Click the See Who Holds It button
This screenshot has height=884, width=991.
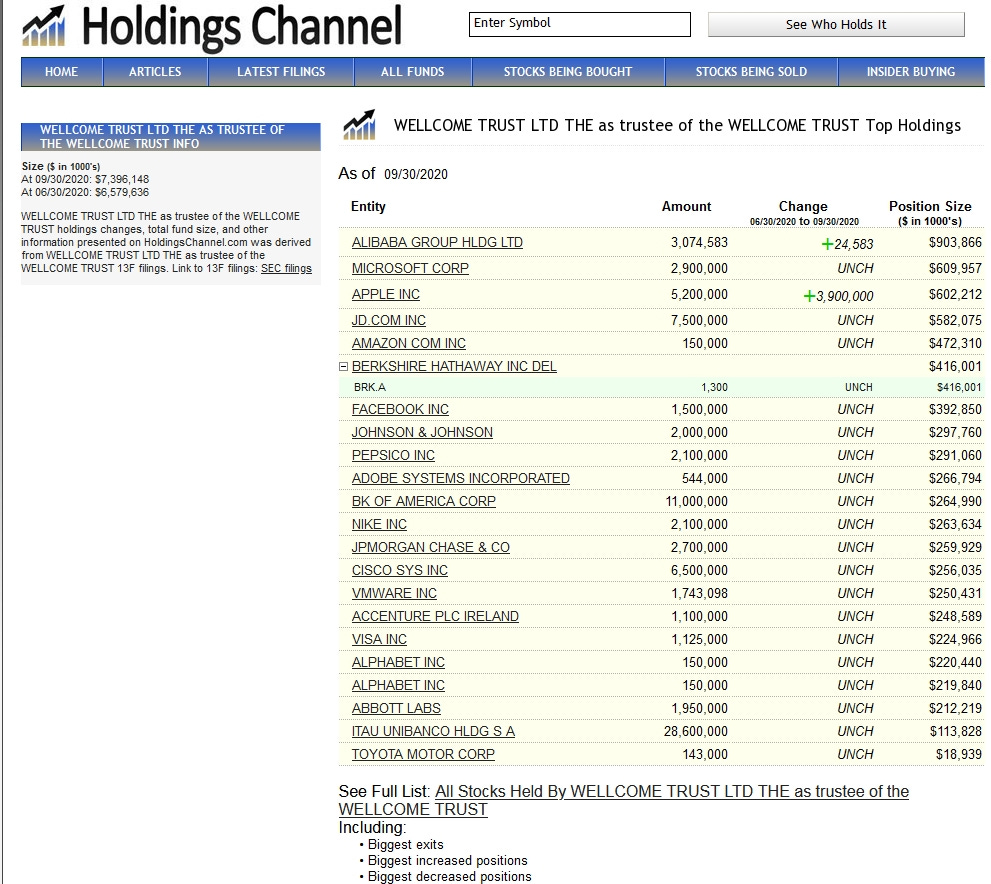836,25
